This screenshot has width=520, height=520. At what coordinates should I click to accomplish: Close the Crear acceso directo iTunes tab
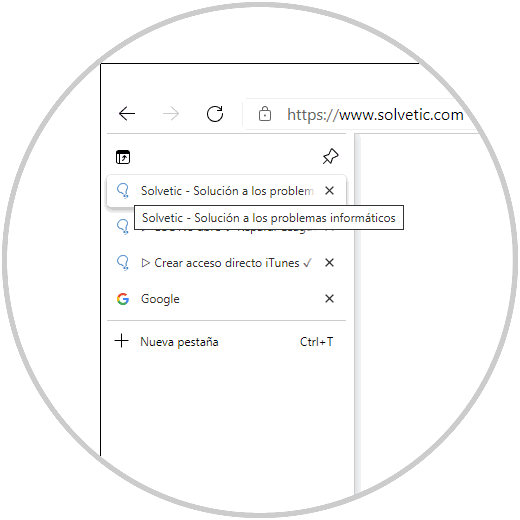(x=329, y=263)
